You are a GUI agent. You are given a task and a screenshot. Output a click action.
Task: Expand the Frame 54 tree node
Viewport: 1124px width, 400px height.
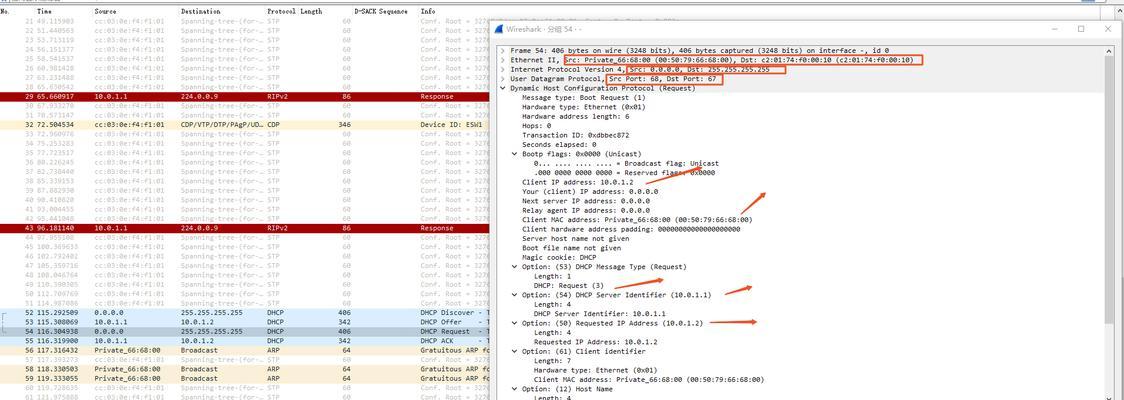[503, 51]
